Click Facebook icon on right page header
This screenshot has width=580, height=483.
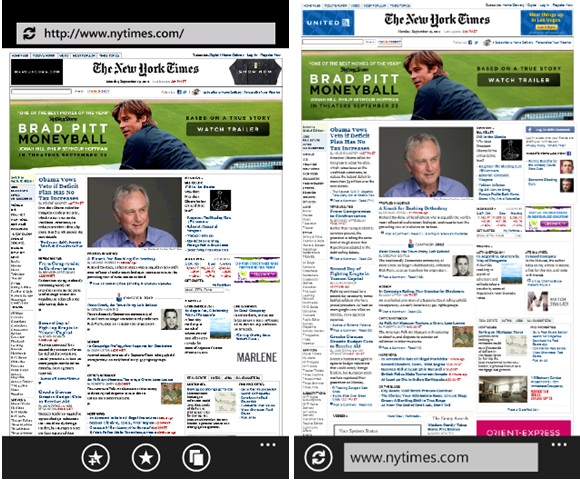[x=470, y=43]
